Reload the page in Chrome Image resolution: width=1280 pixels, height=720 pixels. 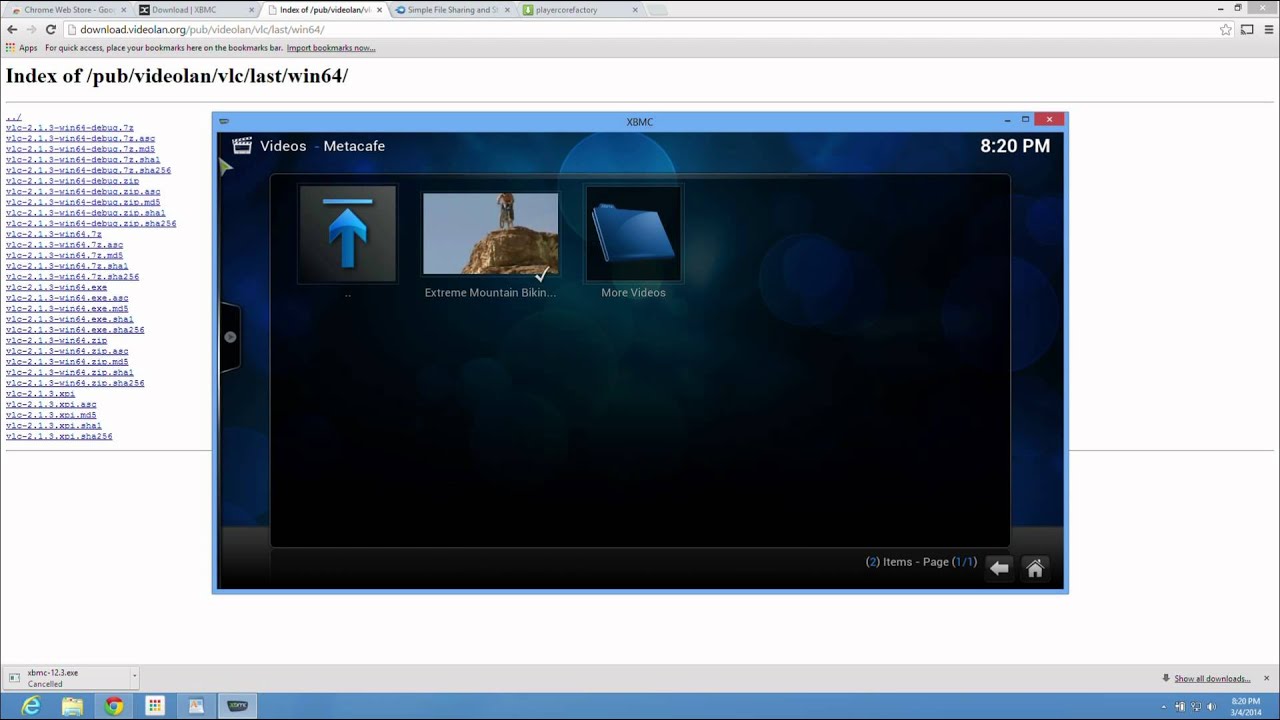click(50, 30)
